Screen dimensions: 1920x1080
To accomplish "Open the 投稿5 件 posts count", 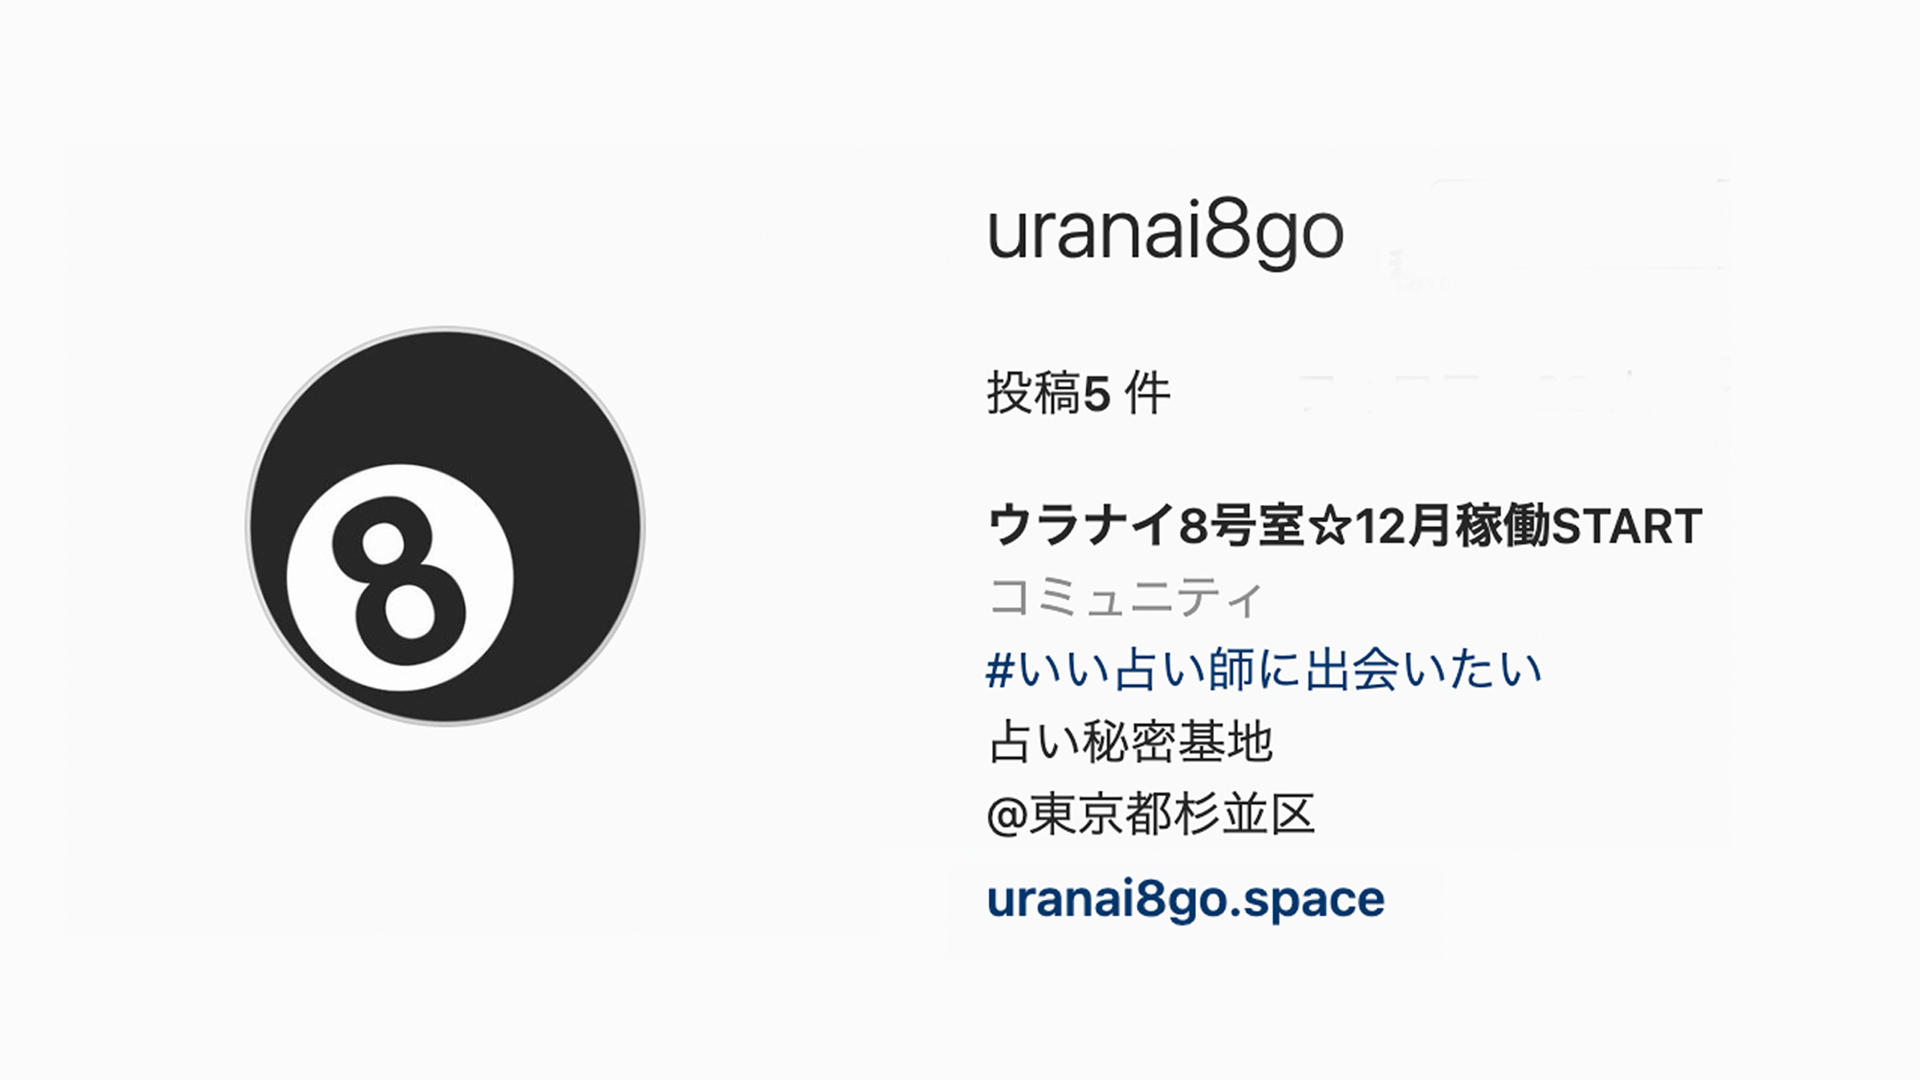I will pyautogui.click(x=1078, y=393).
